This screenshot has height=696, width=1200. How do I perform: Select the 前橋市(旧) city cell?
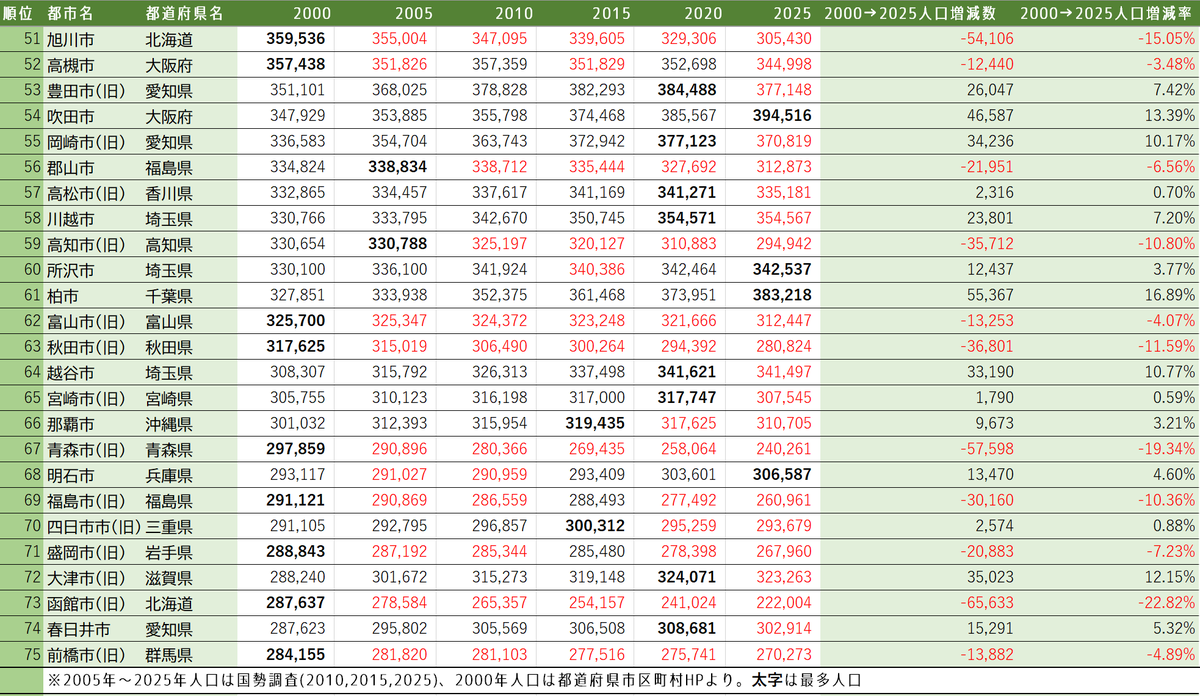pos(86,655)
